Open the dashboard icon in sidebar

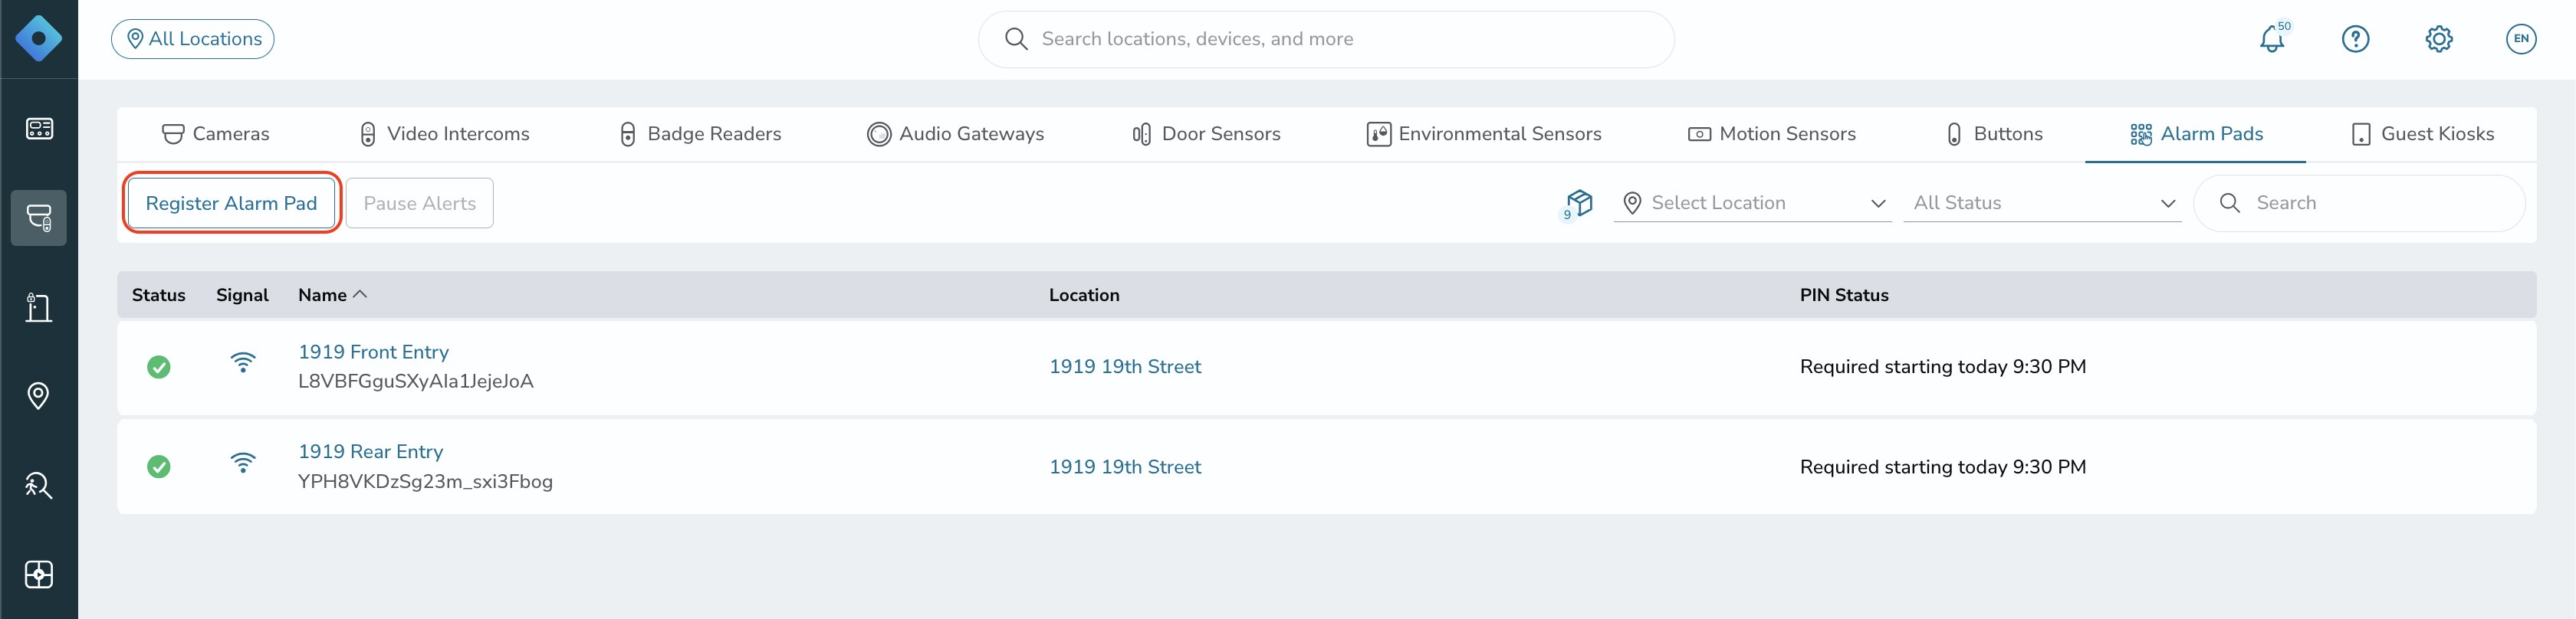click(x=39, y=129)
